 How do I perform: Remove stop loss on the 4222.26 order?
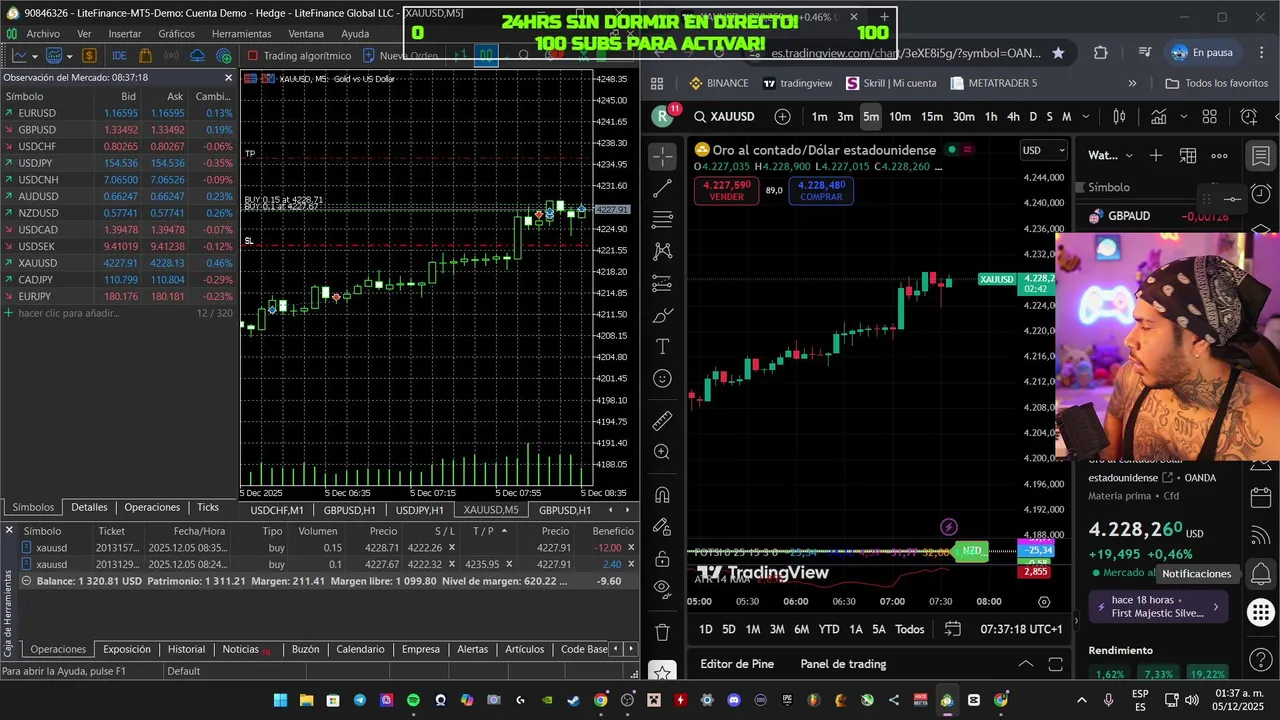coord(451,548)
